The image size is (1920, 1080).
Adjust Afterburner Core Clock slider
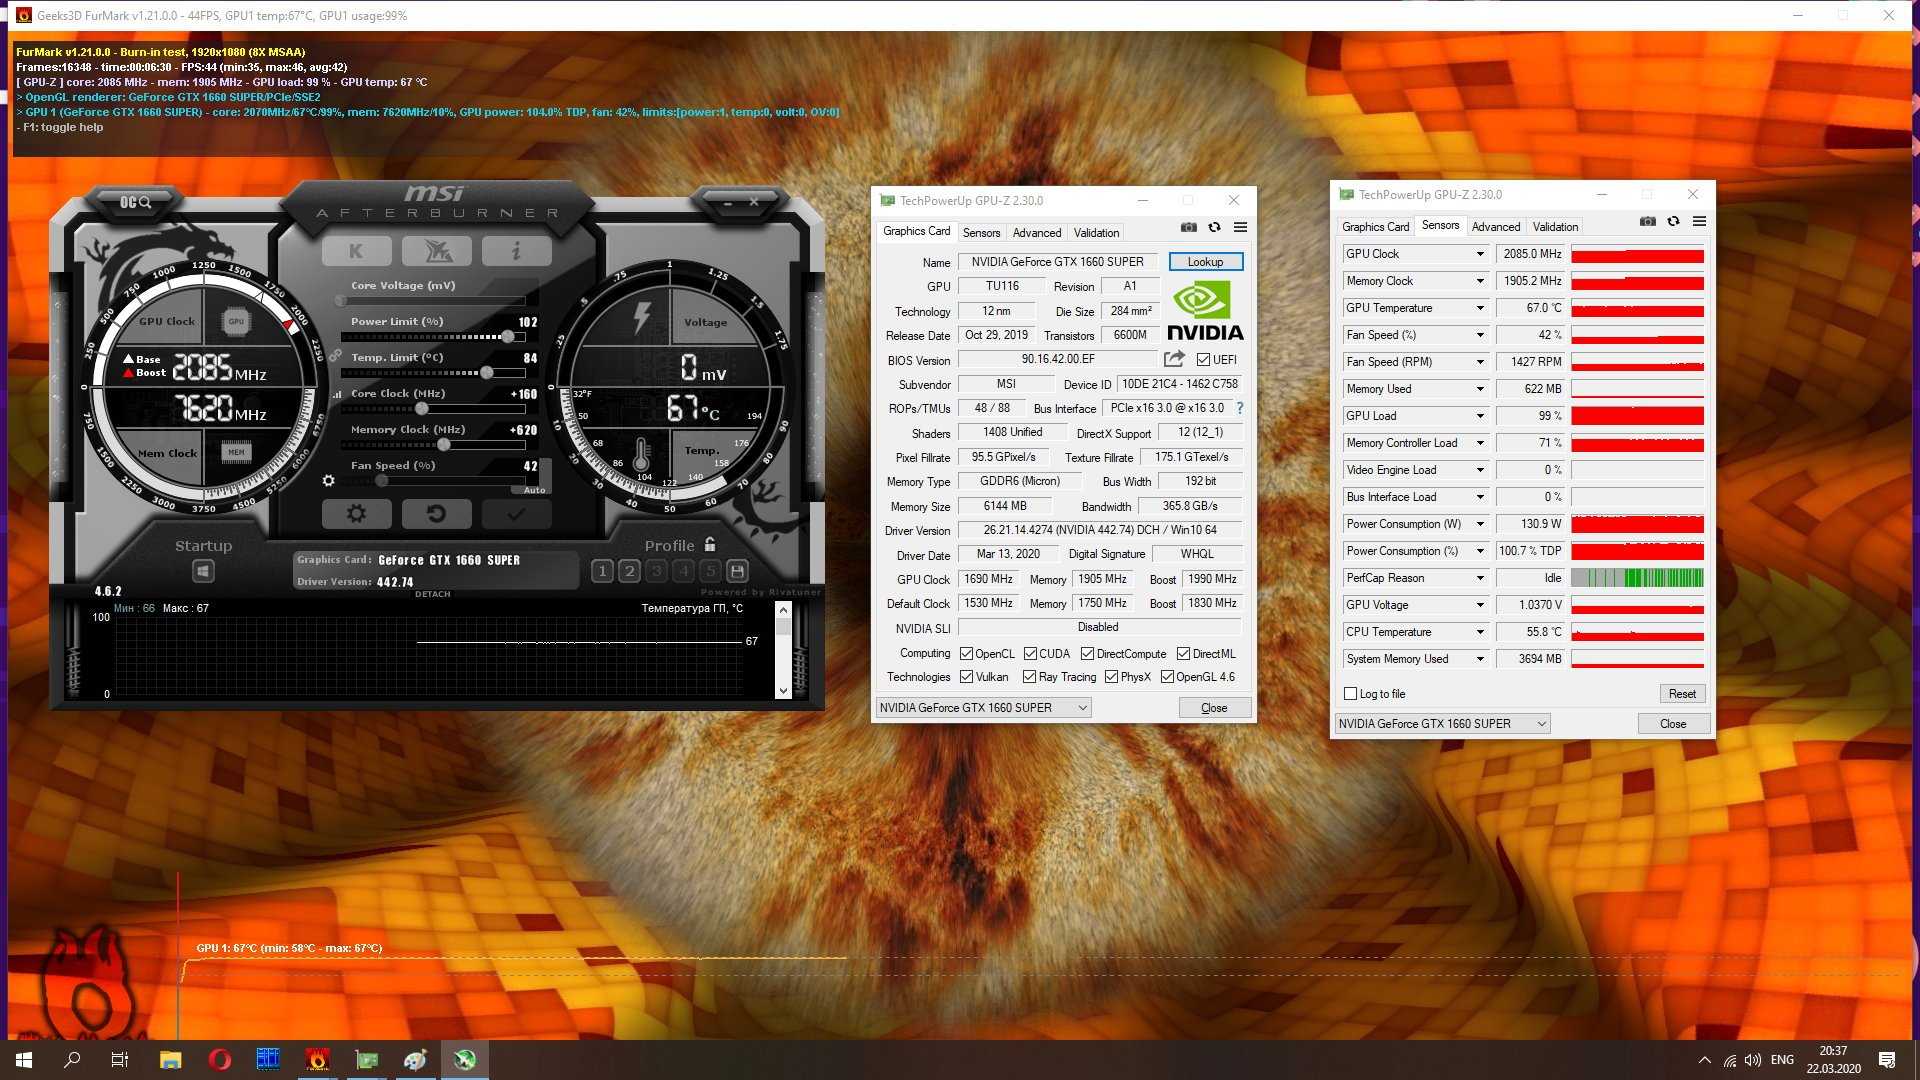(422, 409)
